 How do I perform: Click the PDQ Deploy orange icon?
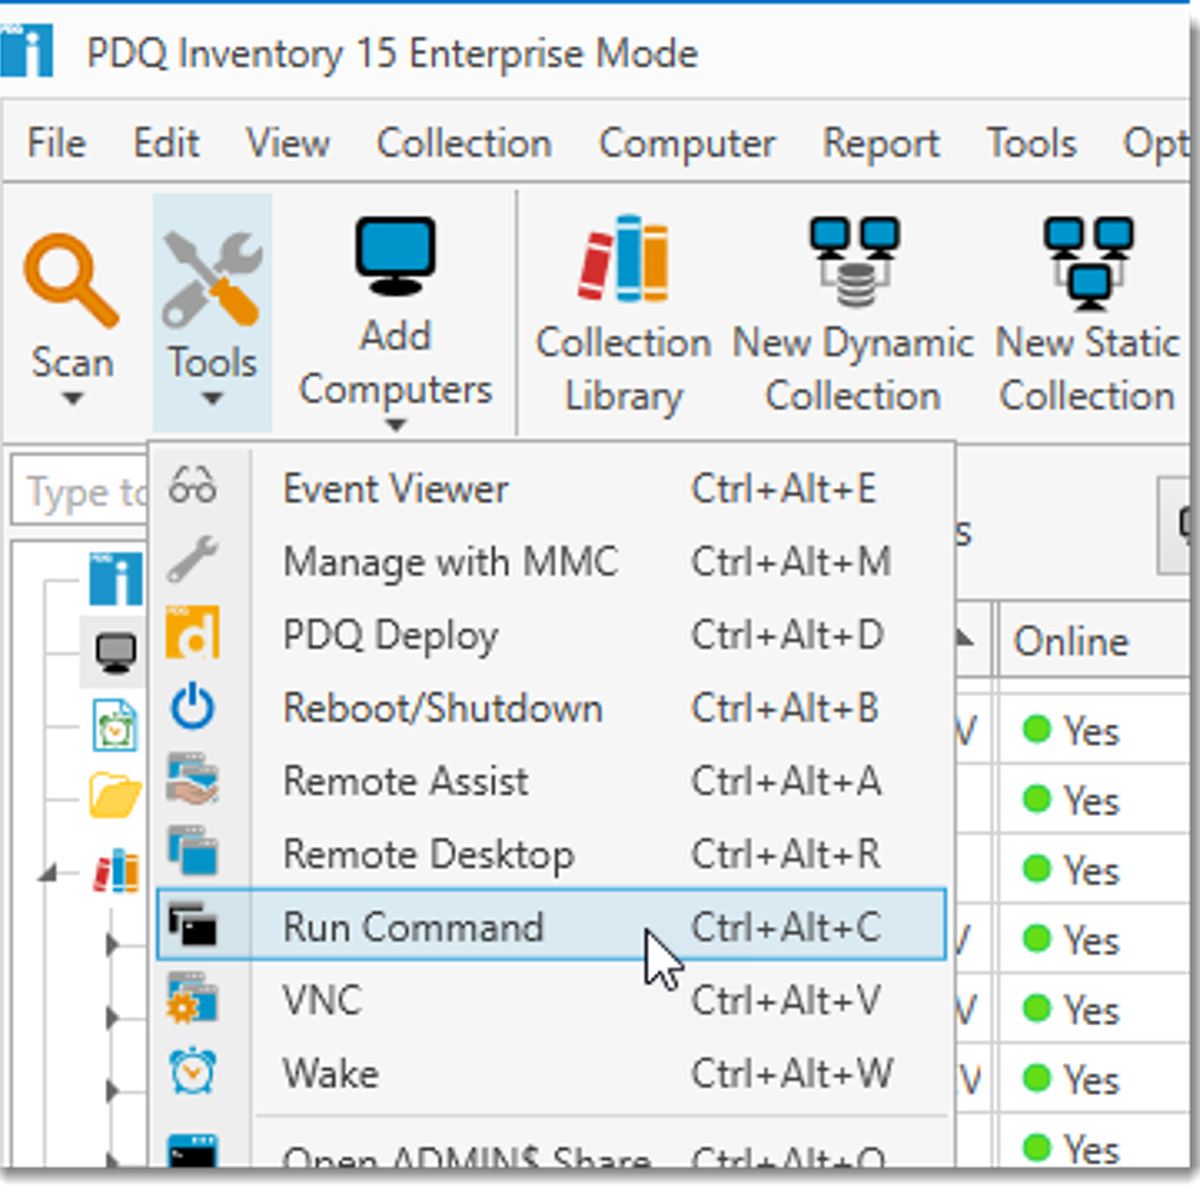[192, 633]
